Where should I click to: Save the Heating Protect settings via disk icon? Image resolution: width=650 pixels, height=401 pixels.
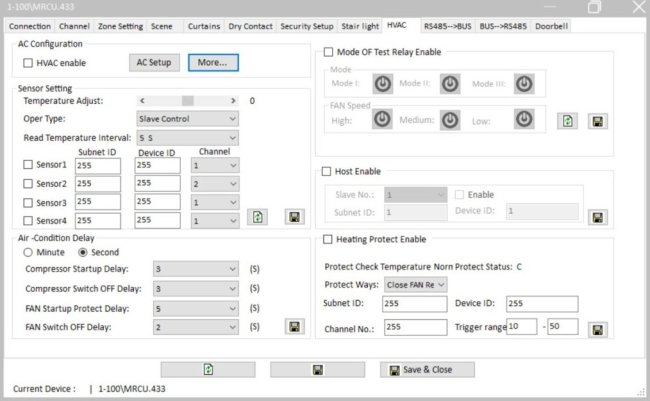coord(597,328)
